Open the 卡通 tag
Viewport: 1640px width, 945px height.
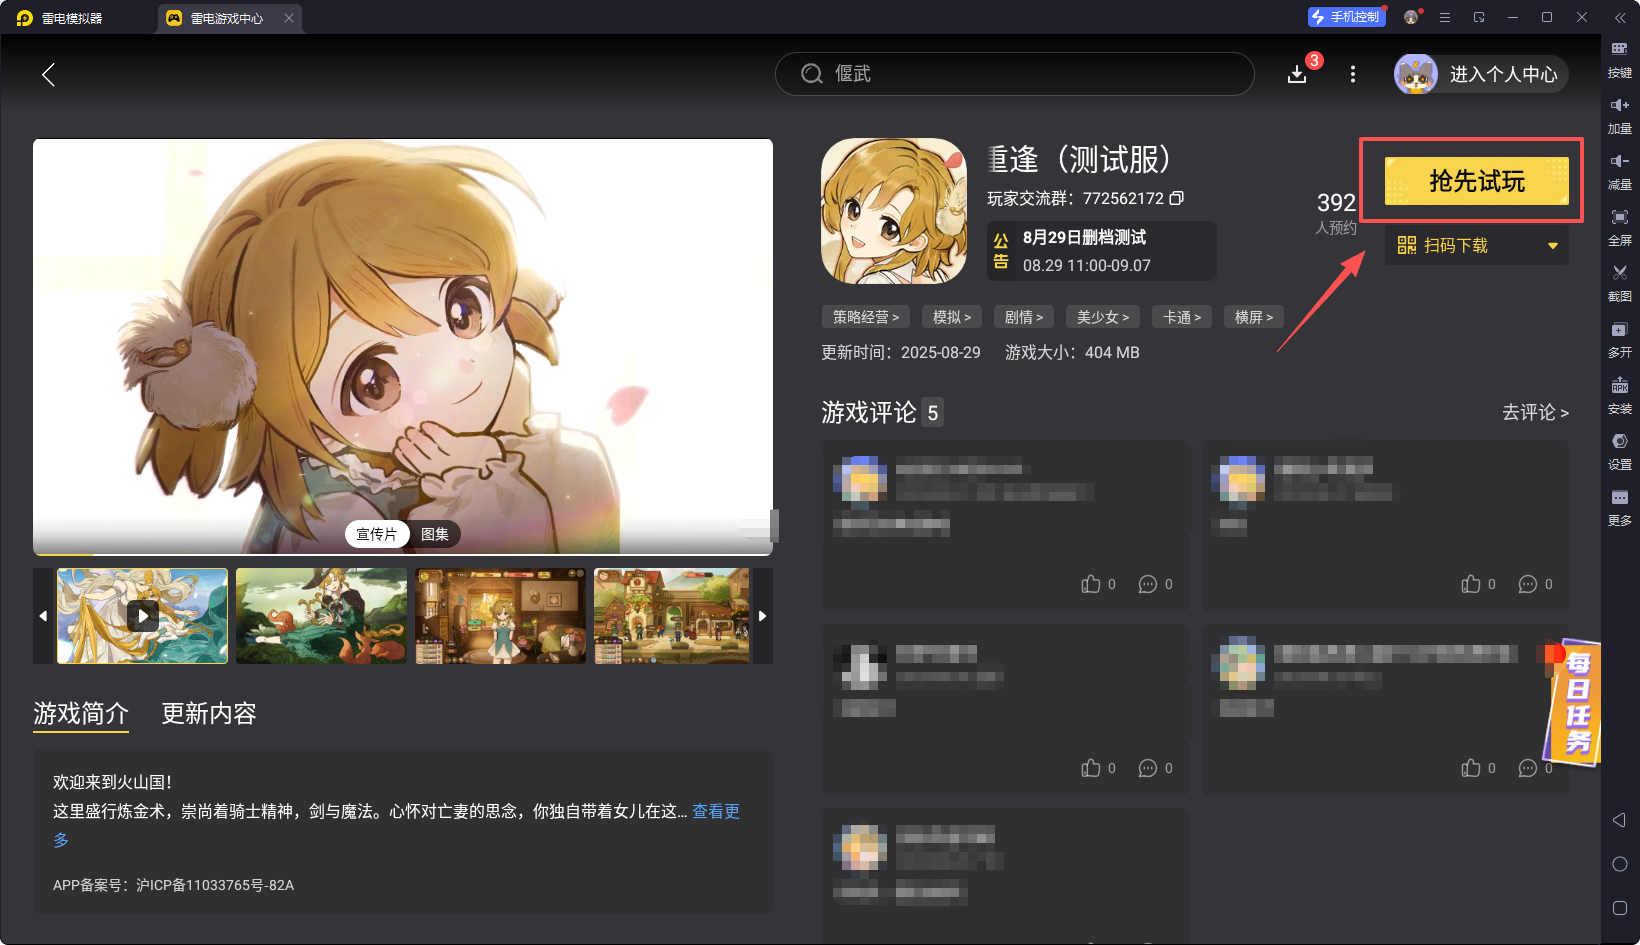(x=1182, y=317)
